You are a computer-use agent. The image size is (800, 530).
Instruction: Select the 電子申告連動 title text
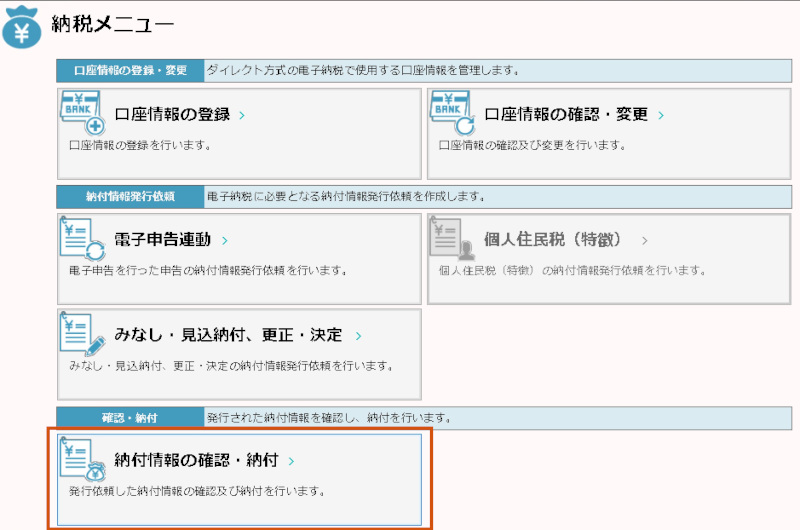coord(164,240)
